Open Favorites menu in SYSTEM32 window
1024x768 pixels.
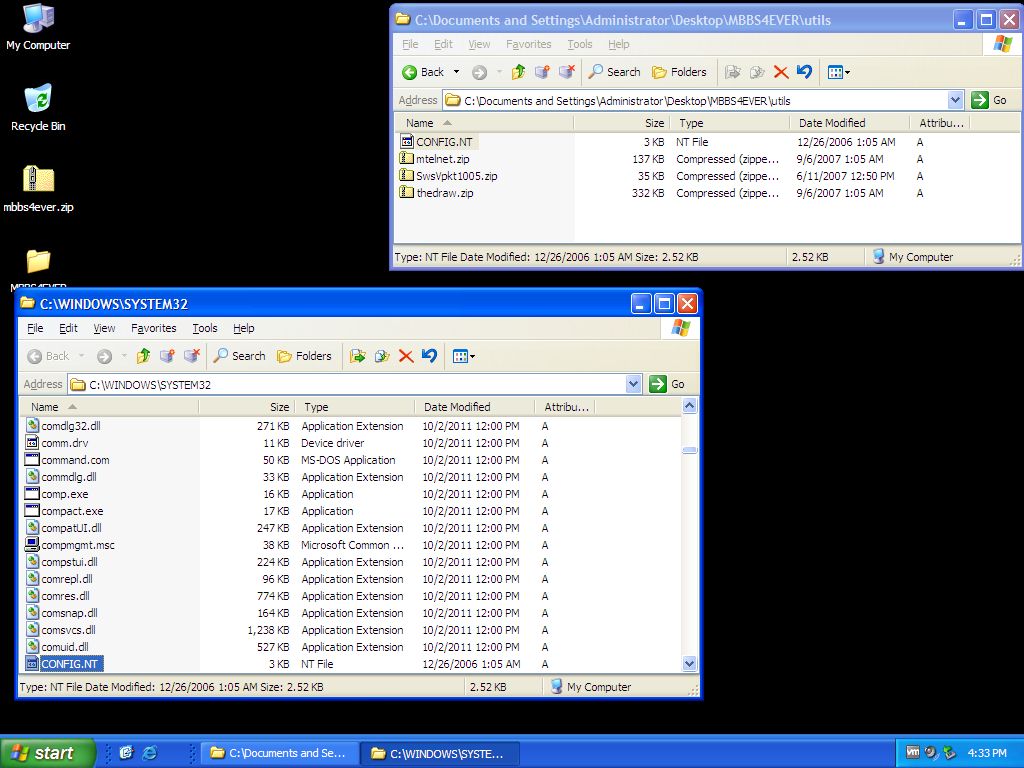154,328
